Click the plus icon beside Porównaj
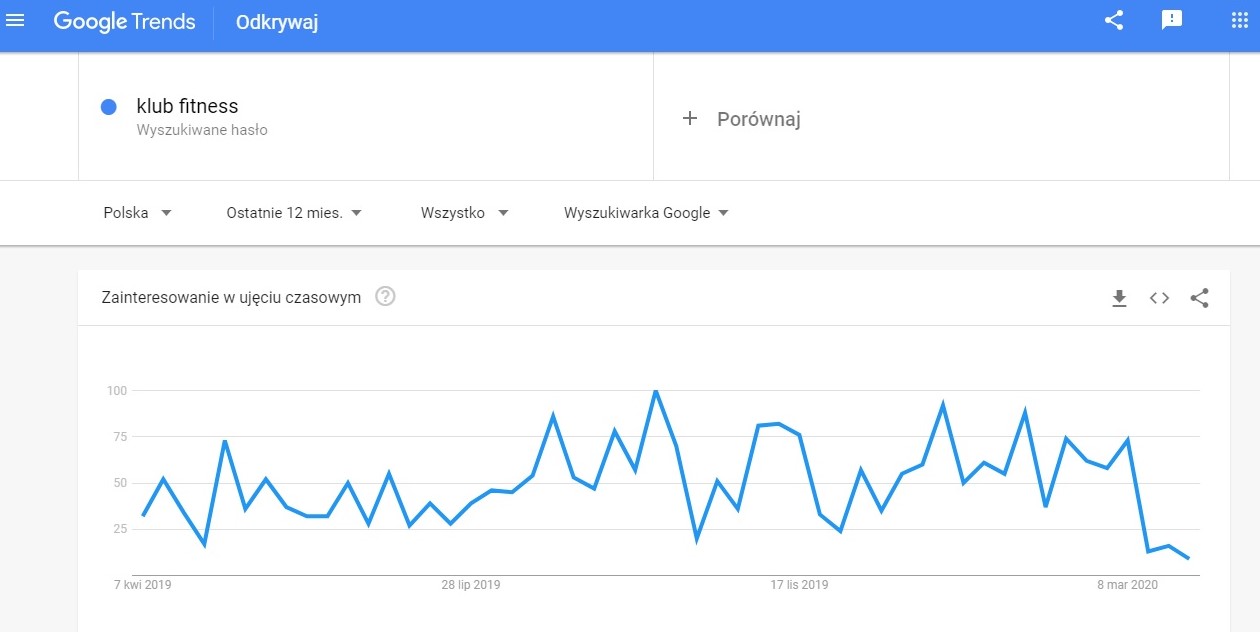1260x632 pixels. click(689, 119)
